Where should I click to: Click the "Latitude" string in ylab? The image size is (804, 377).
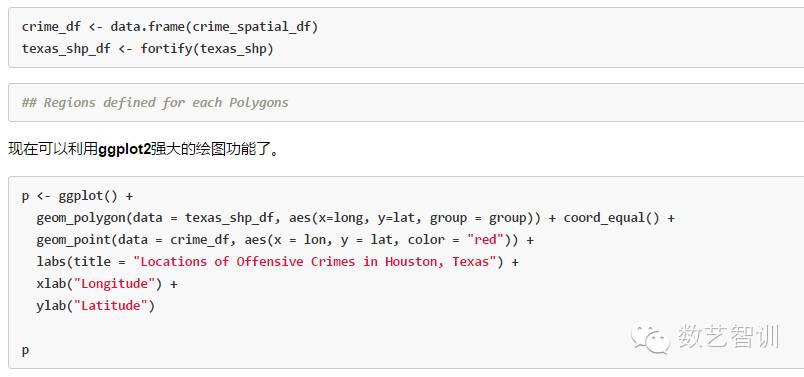[111, 306]
